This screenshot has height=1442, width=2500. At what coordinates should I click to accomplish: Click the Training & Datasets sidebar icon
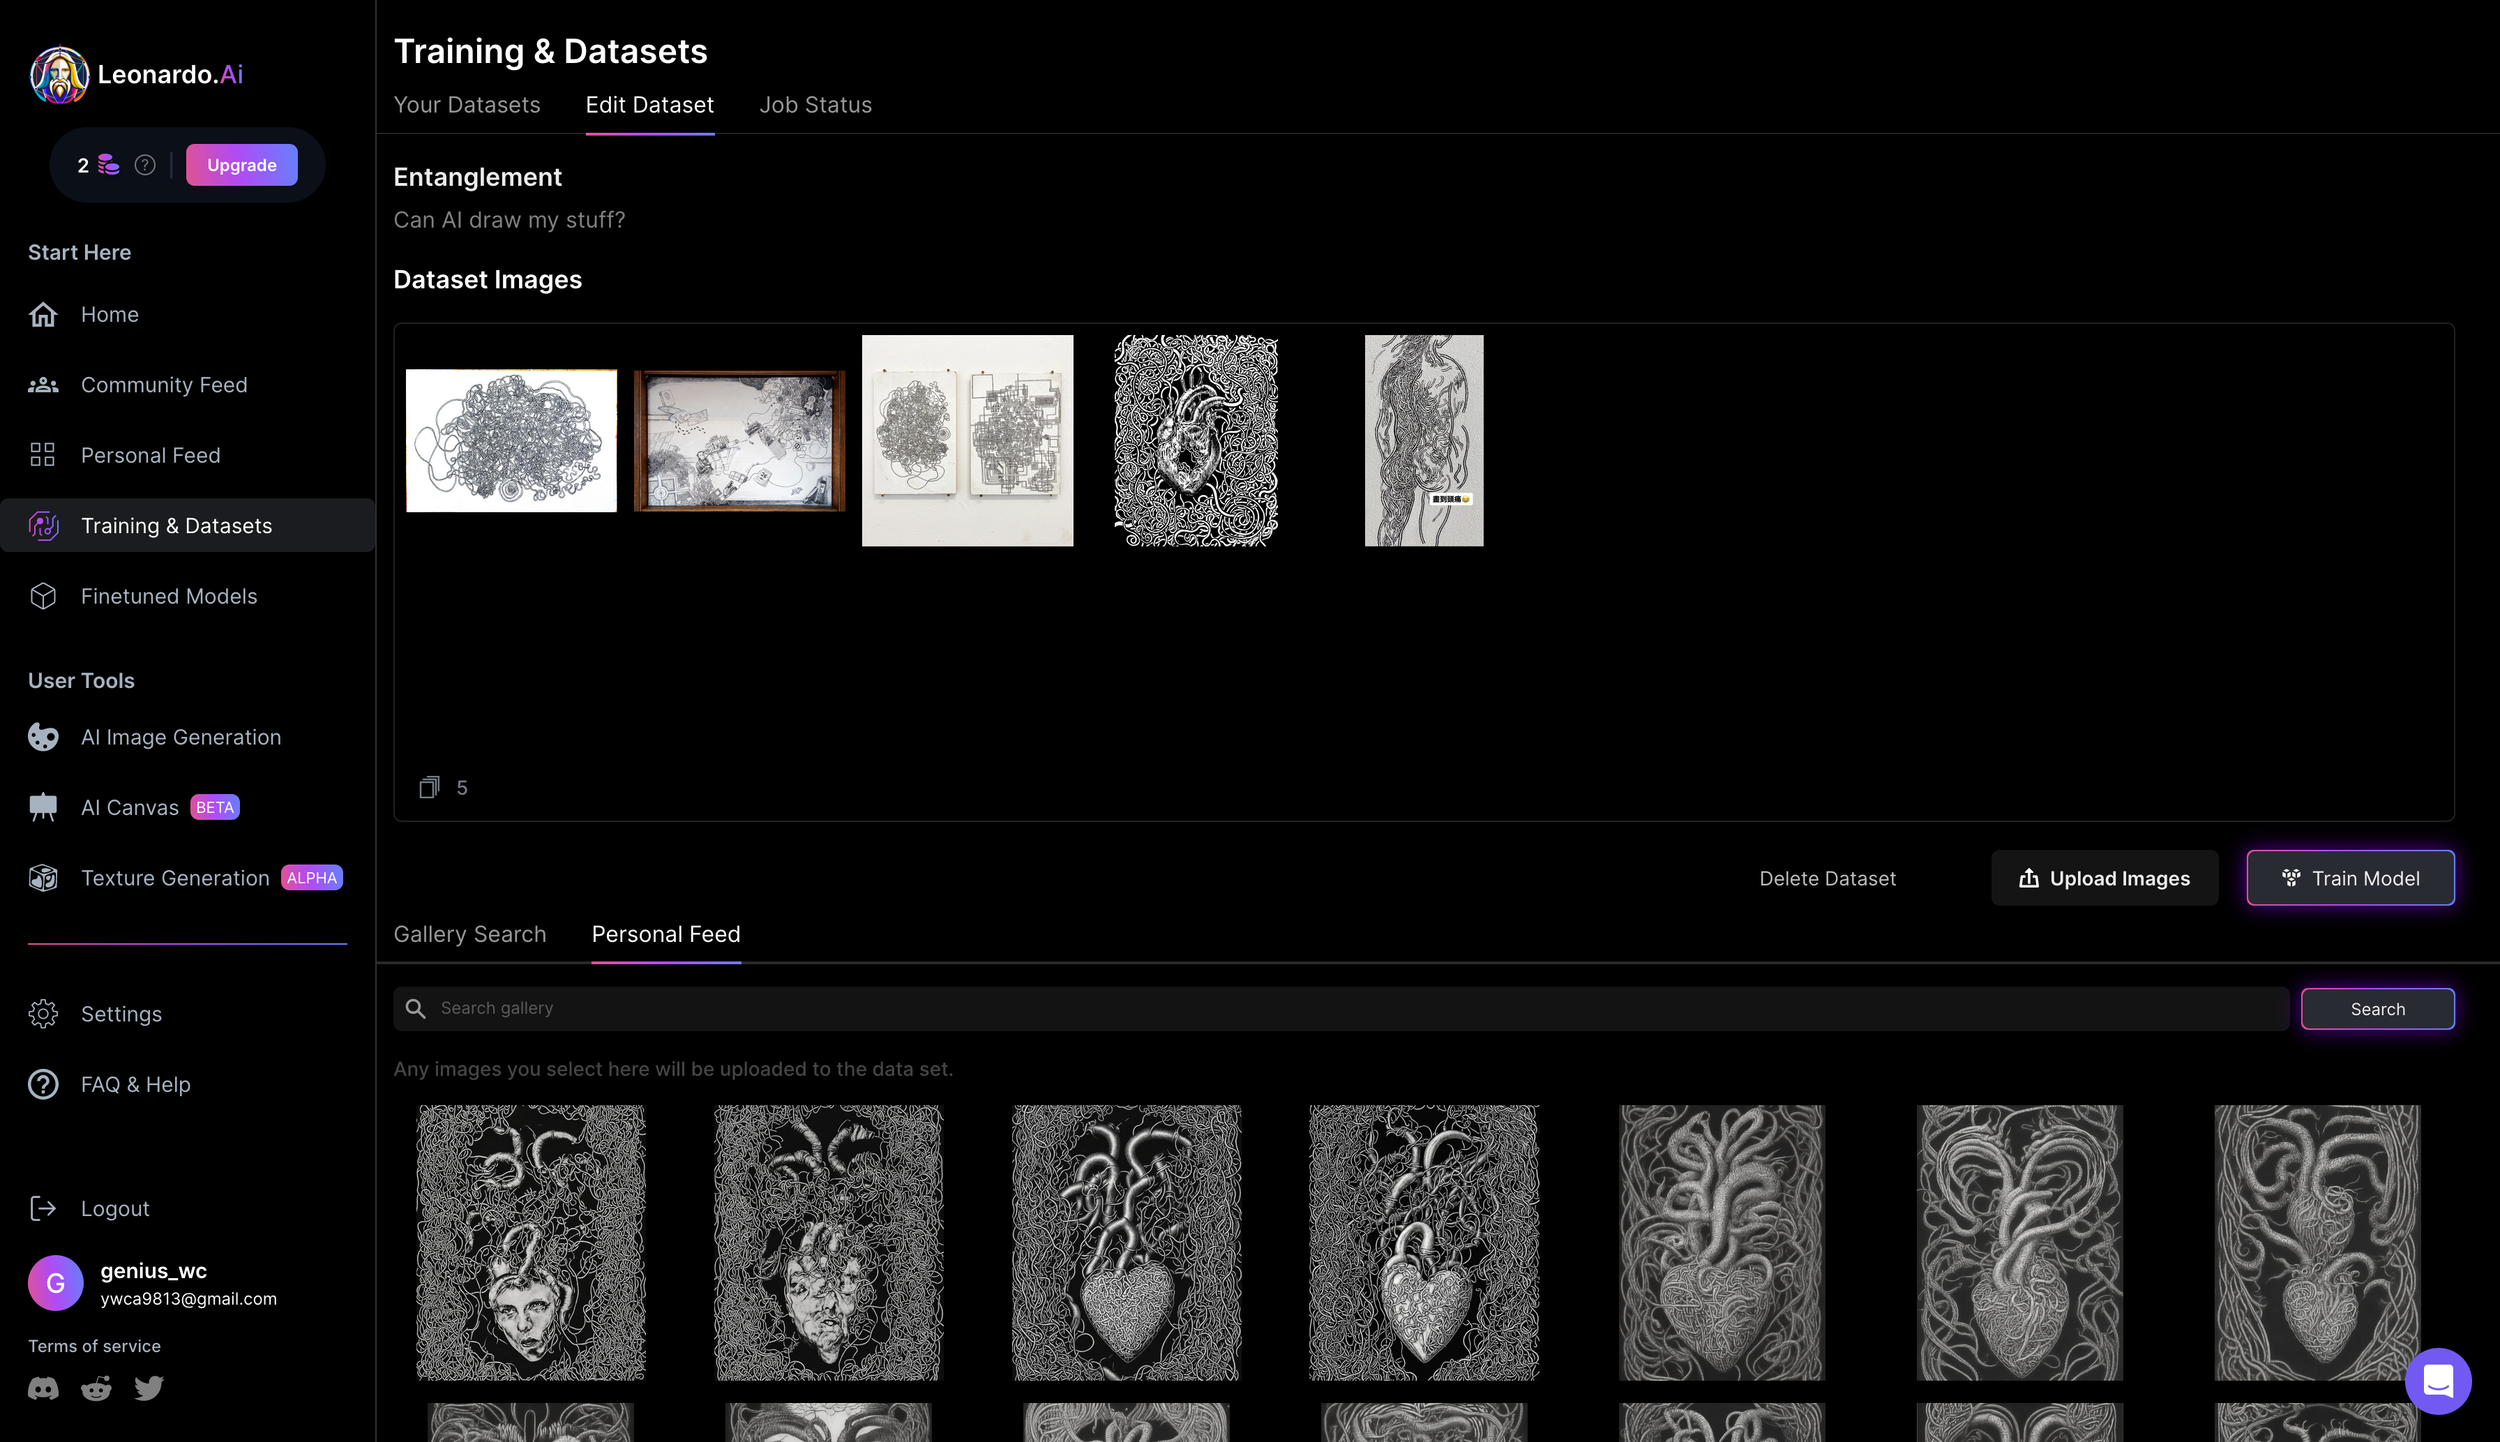tap(43, 526)
